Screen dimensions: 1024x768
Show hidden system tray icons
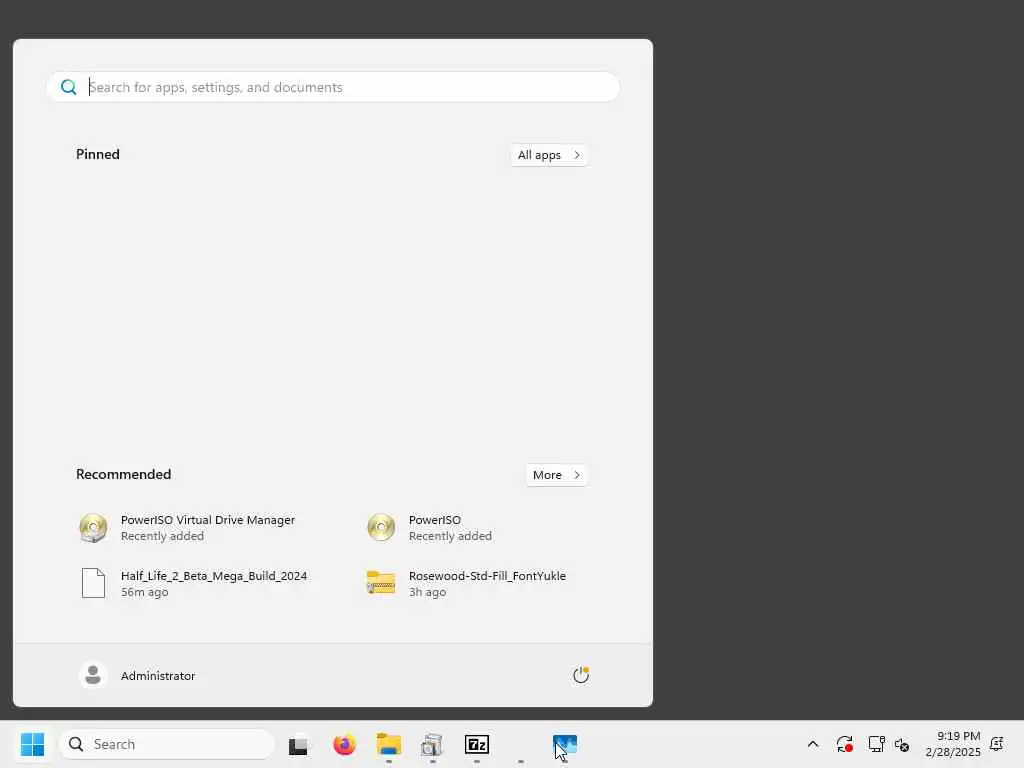(813, 744)
